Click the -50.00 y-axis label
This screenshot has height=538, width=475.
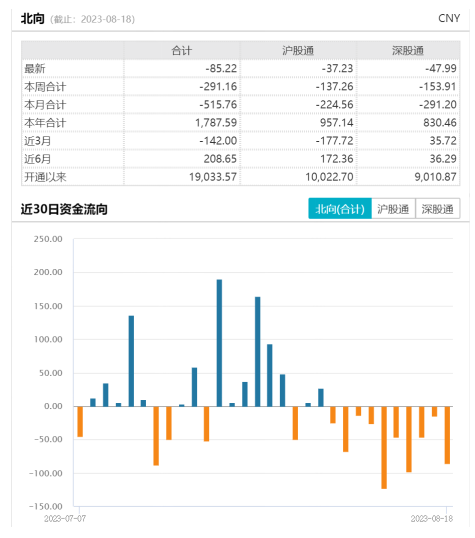[48, 439]
